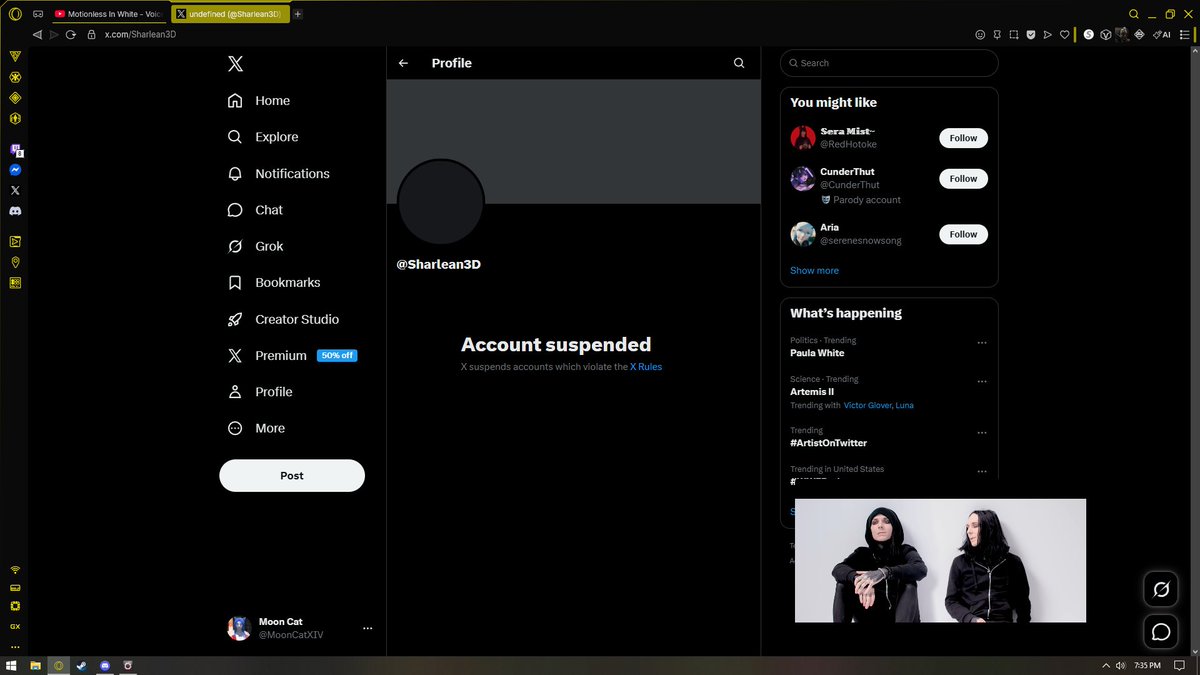Click the X logo above Home
This screenshot has height=675, width=1200.
click(235, 64)
